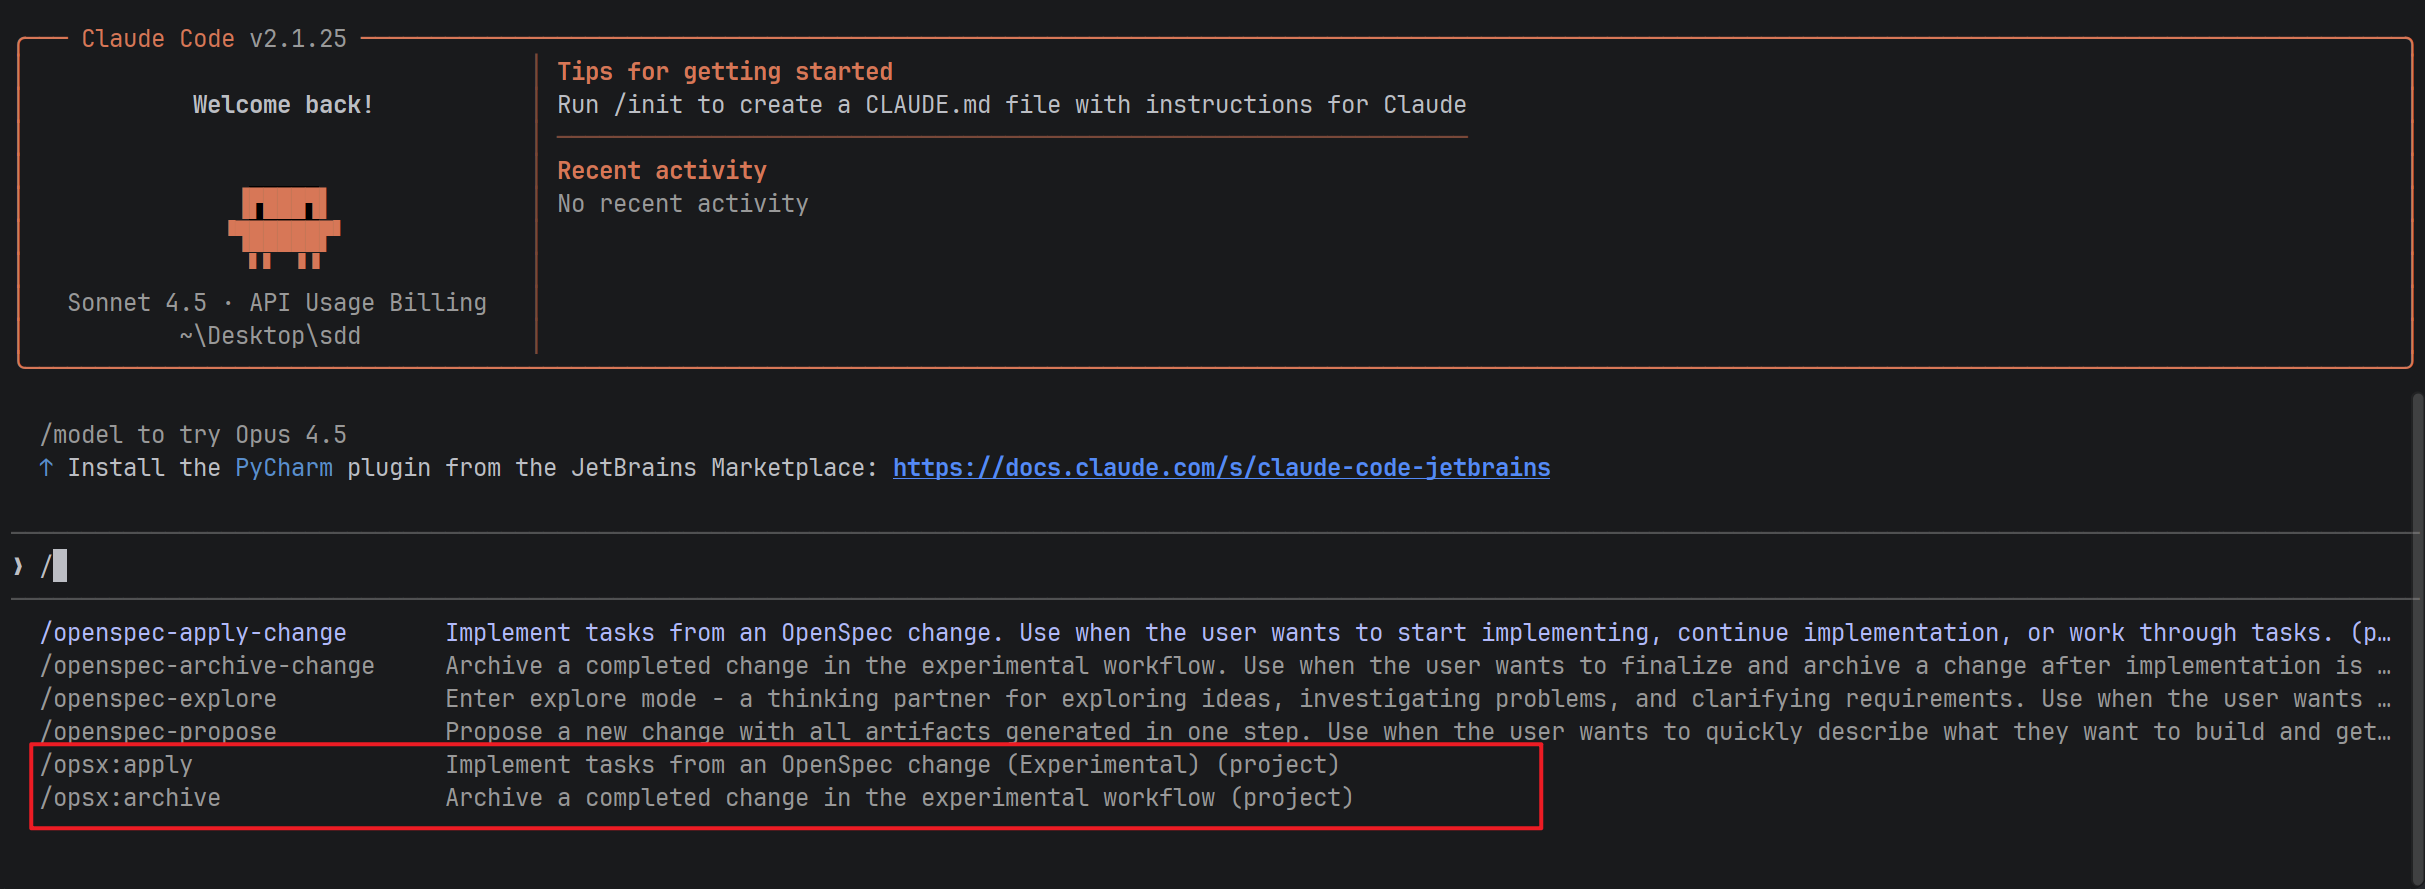Click the "Welcome back!" greeting
2425x889 pixels.
pyautogui.click(x=283, y=105)
